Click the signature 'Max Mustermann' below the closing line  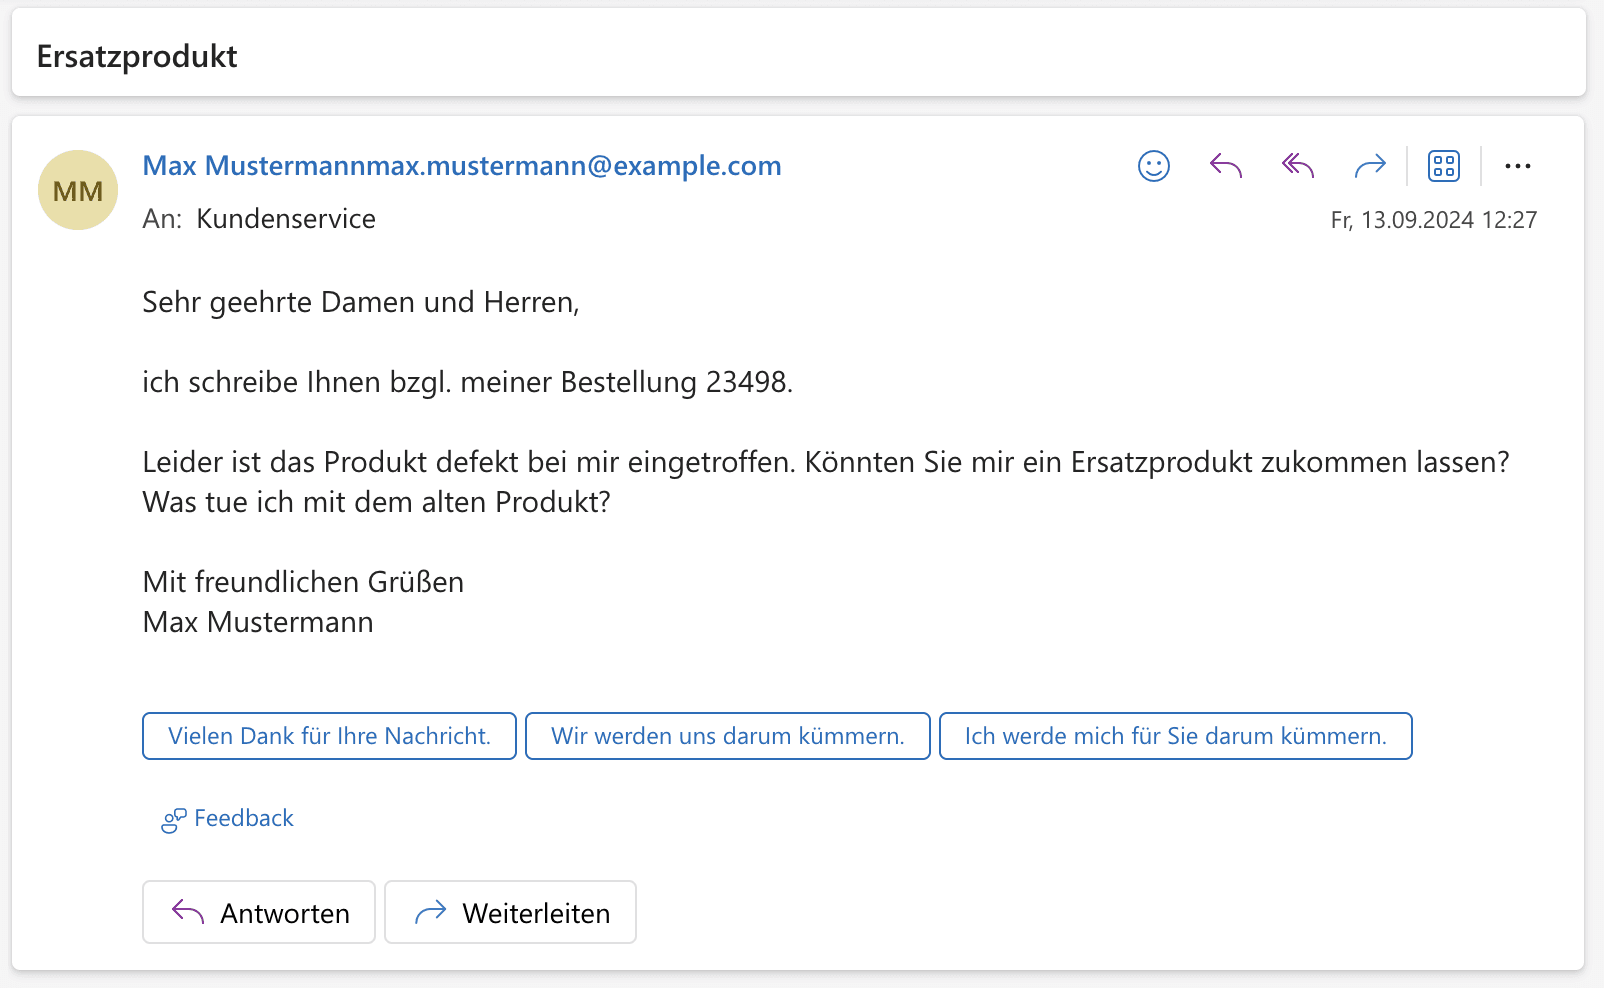pos(258,622)
